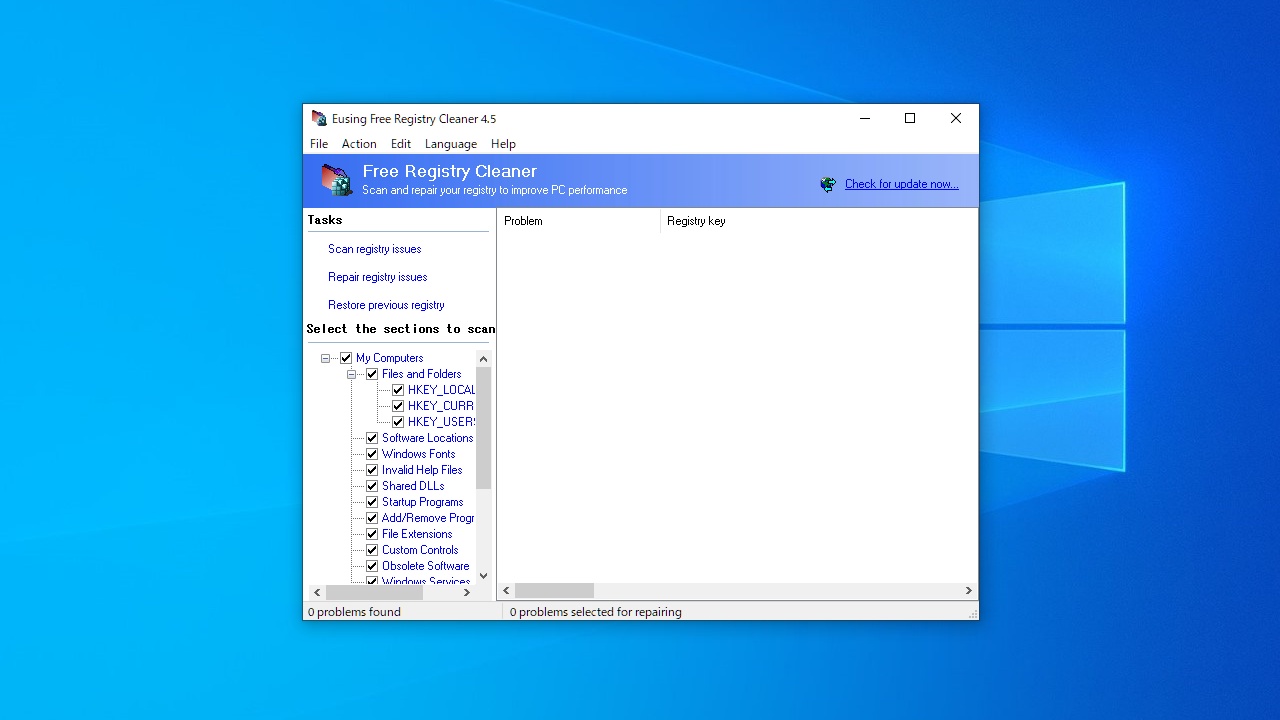Image resolution: width=1280 pixels, height=720 pixels.
Task: Uncheck the Obsolete Software checkbox
Action: (x=372, y=566)
